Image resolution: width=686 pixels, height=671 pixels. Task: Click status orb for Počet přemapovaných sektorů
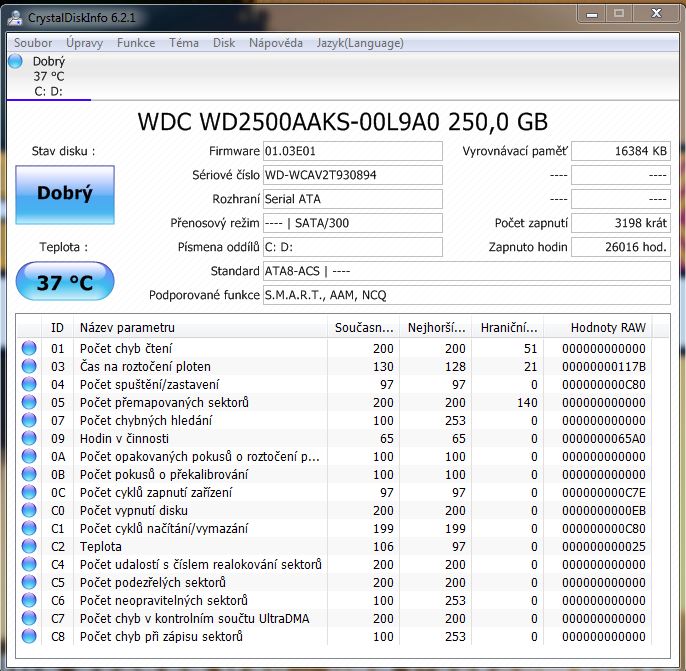[28, 402]
